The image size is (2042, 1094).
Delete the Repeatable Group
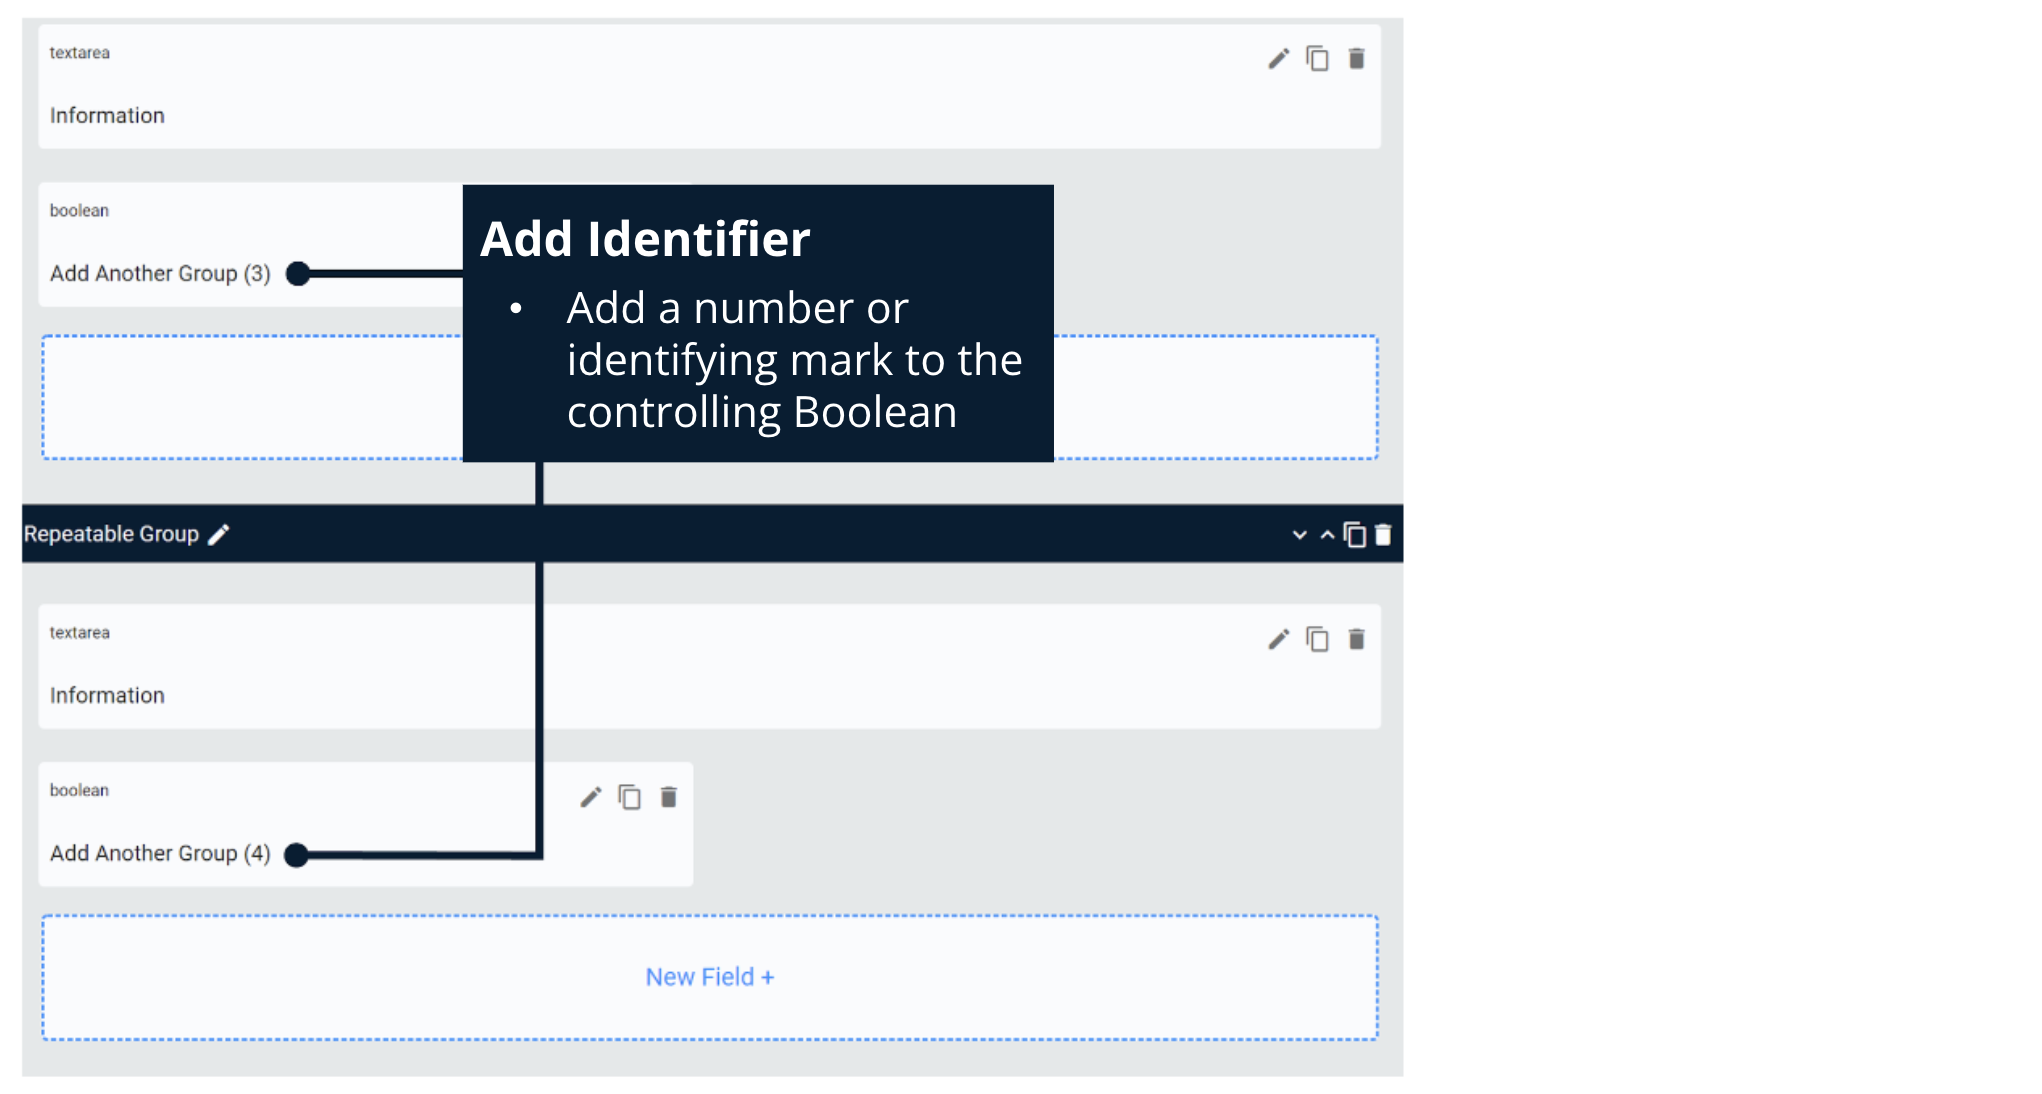coord(1383,535)
